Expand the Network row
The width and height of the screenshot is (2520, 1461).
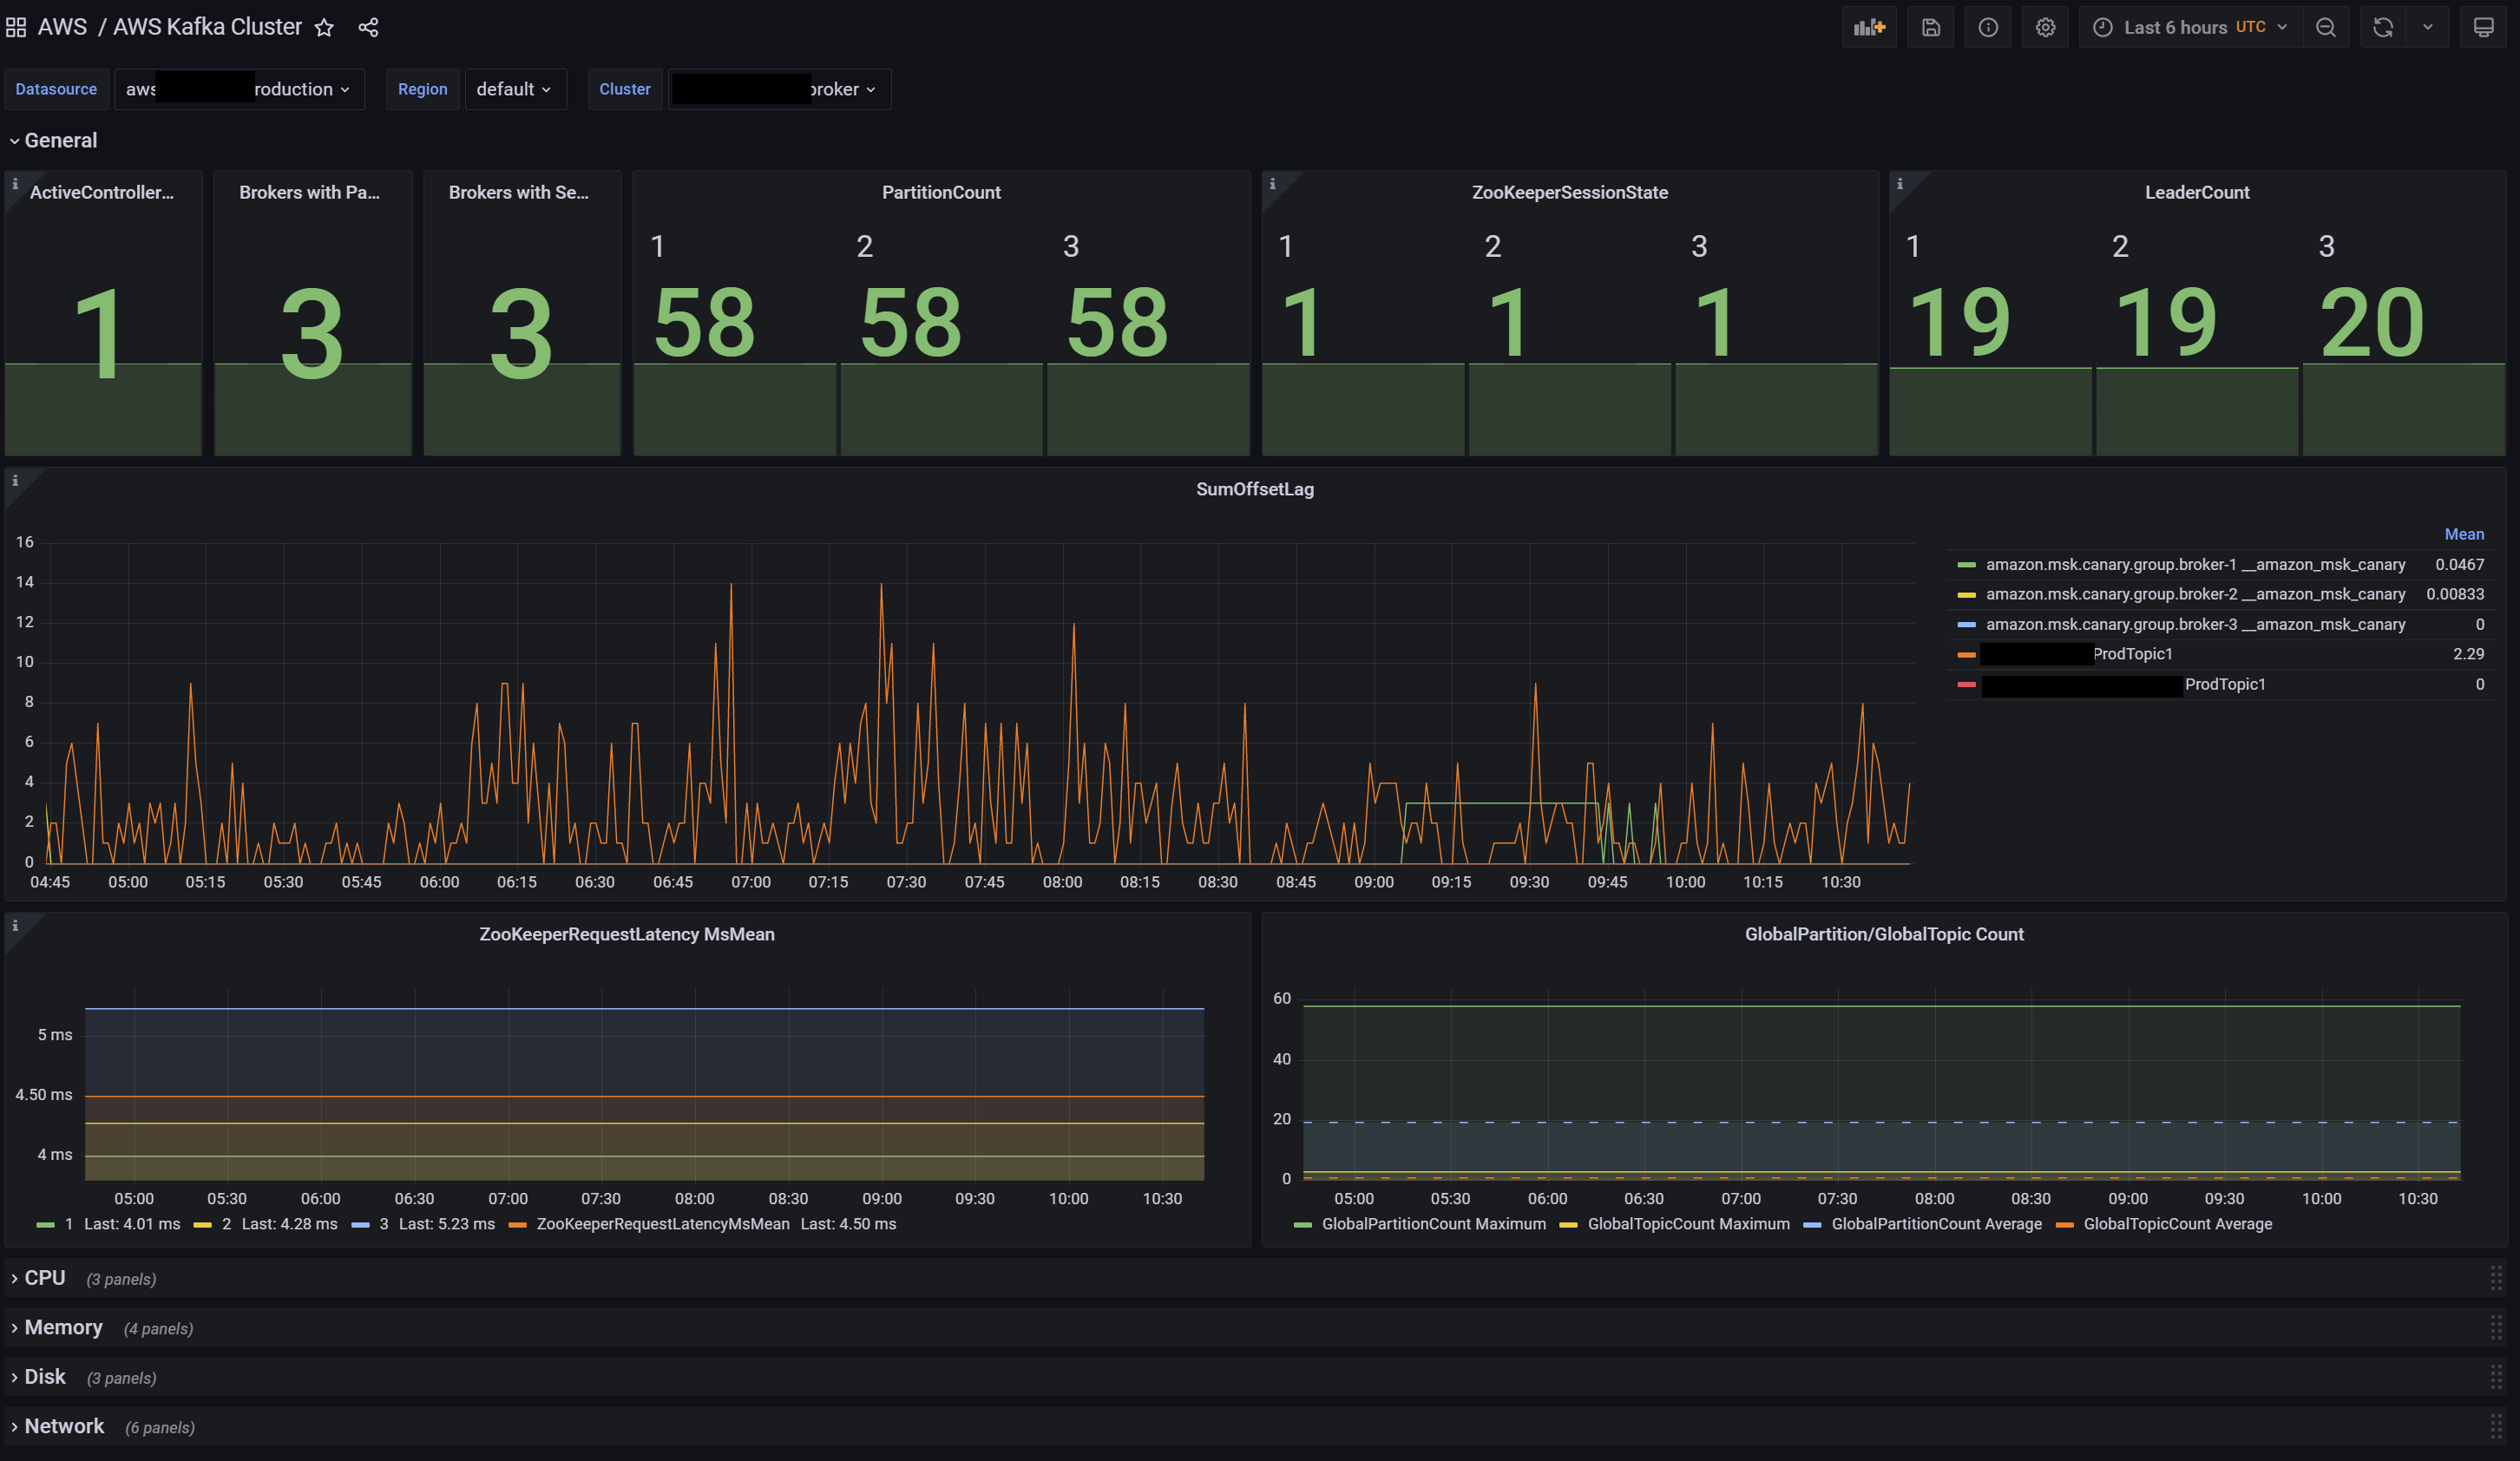(63, 1426)
